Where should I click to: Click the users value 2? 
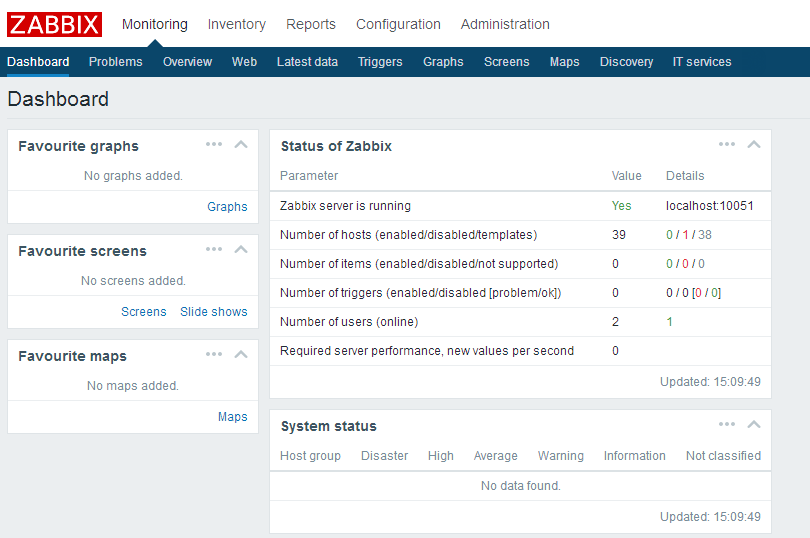615,321
